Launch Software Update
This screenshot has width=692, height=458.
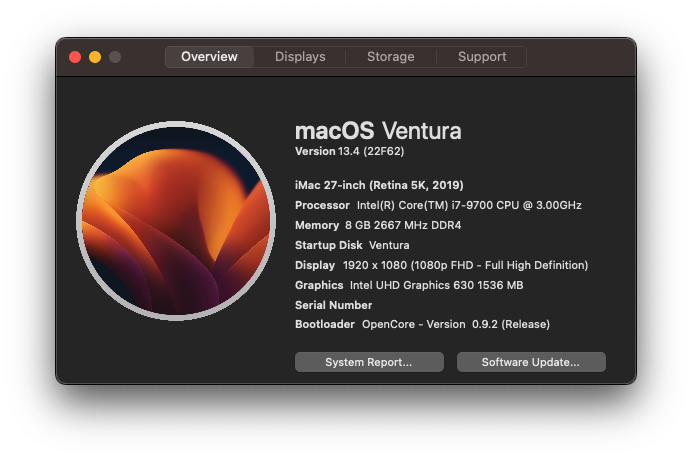pyautogui.click(x=531, y=362)
